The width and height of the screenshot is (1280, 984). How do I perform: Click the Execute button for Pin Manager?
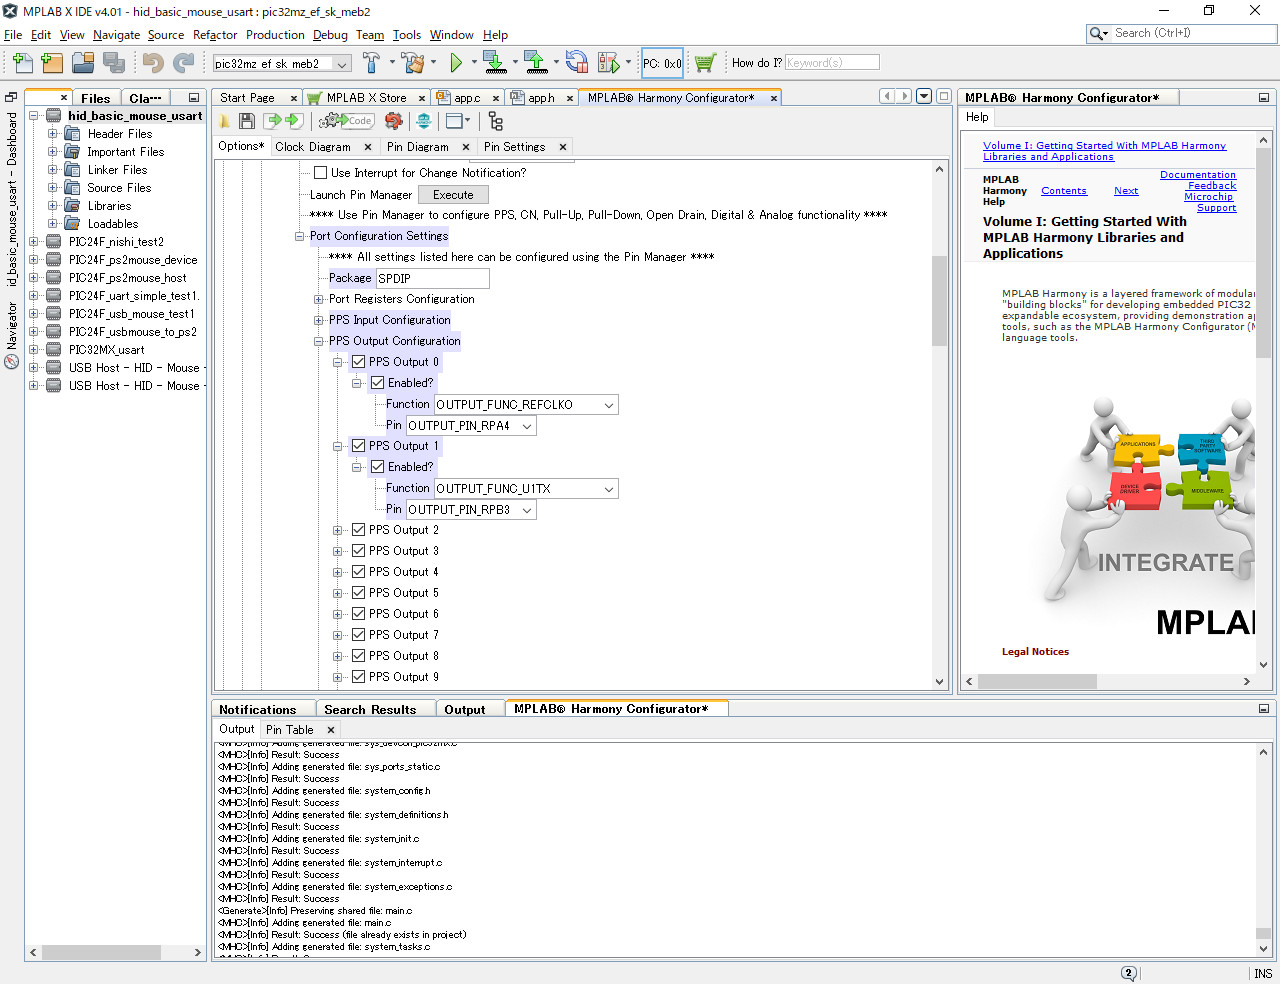(x=453, y=195)
